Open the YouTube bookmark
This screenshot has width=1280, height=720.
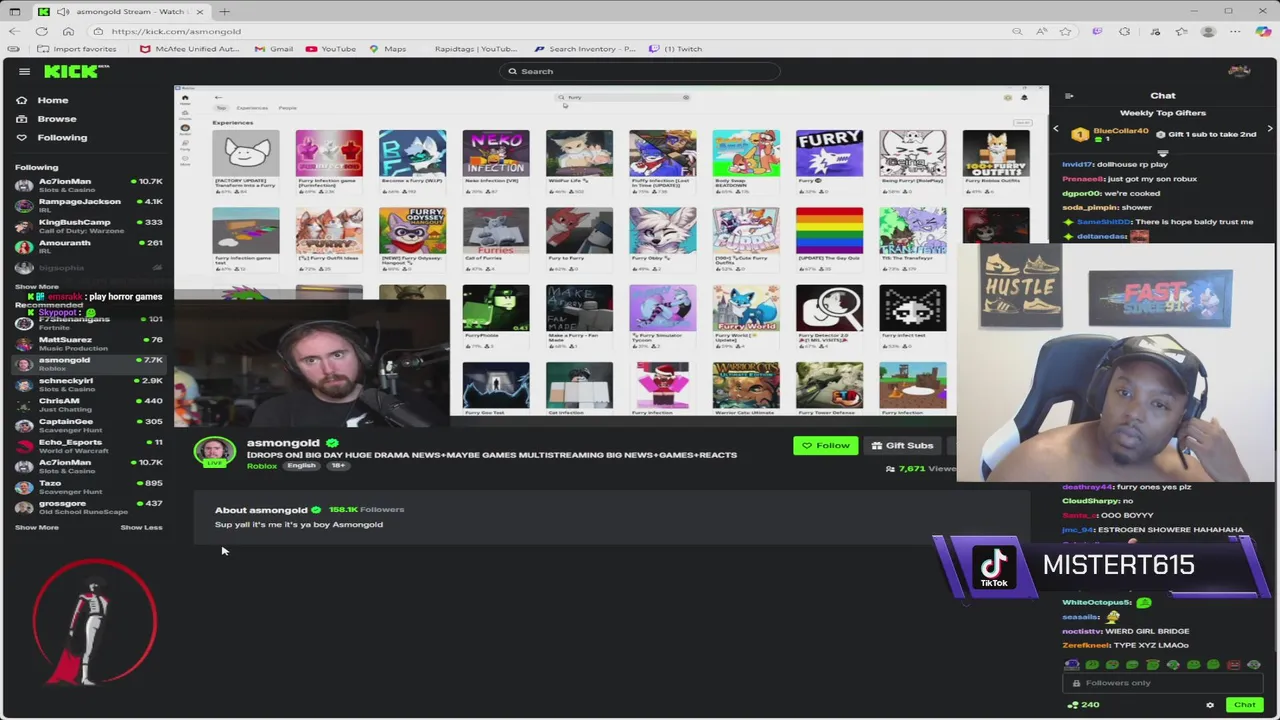tap(331, 49)
